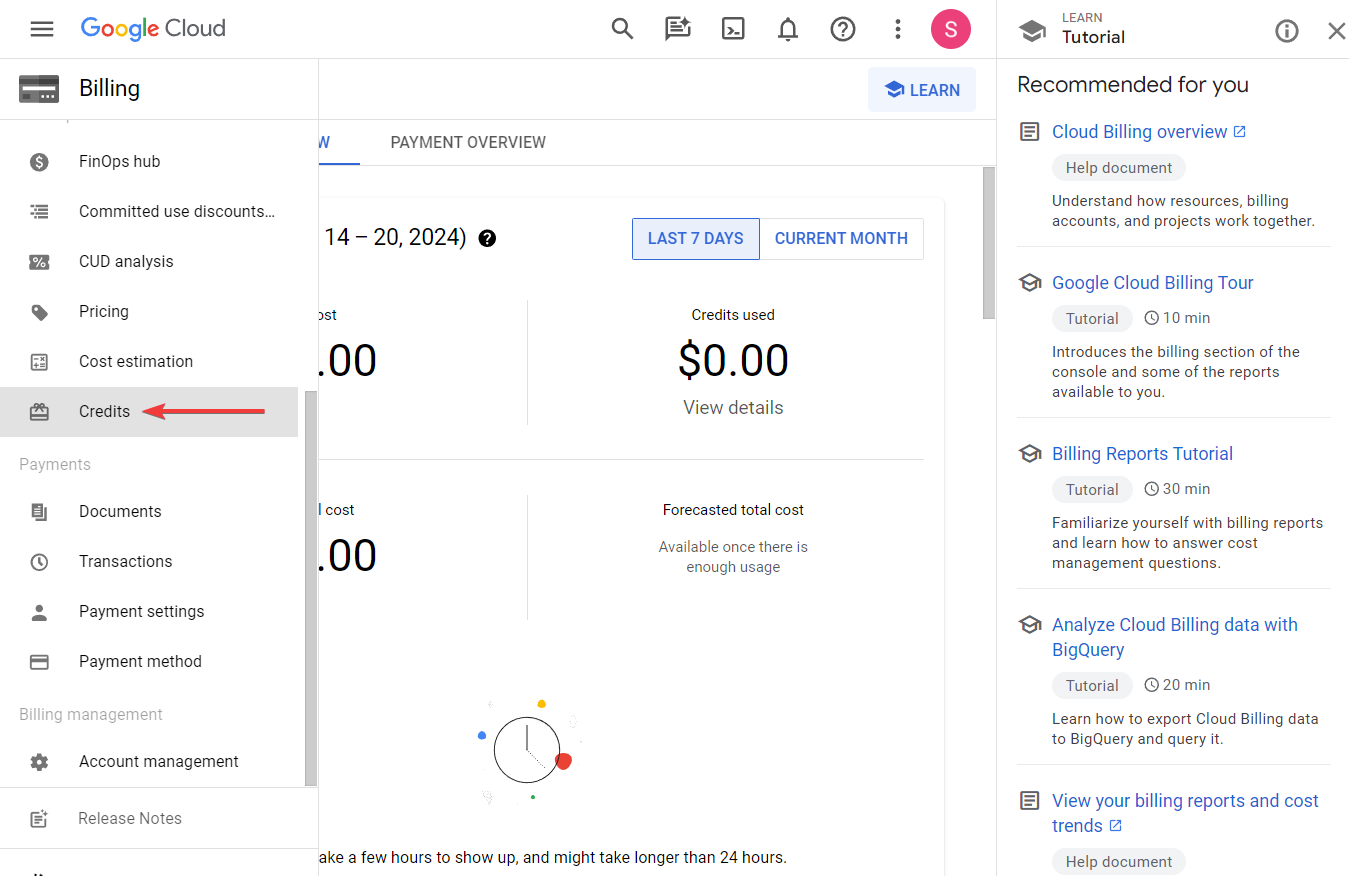Open Pricing menu item
Viewport: 1349px width, 876px height.
pyautogui.click(x=149, y=311)
